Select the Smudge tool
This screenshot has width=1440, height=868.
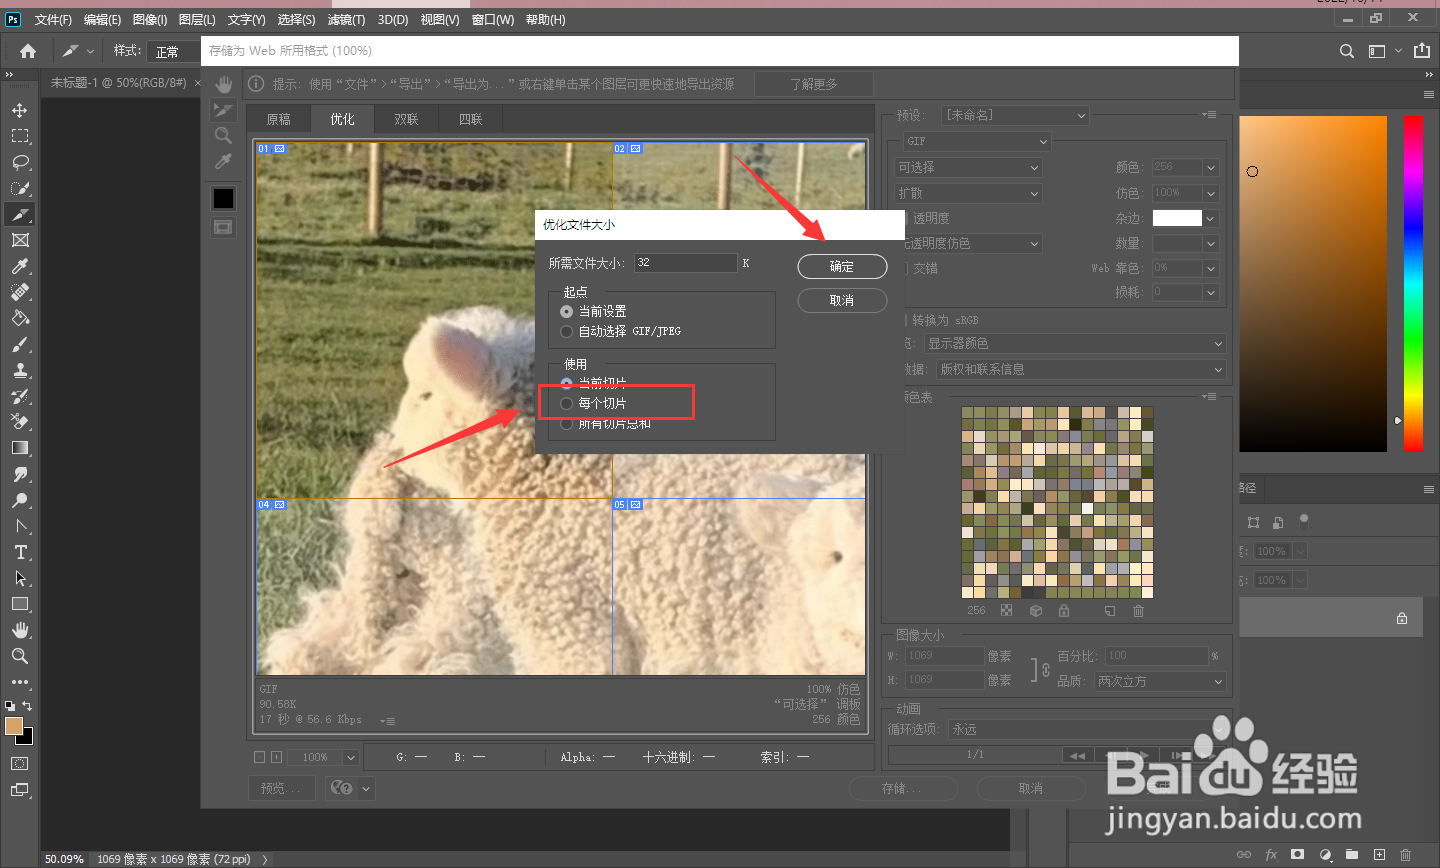pos(20,474)
